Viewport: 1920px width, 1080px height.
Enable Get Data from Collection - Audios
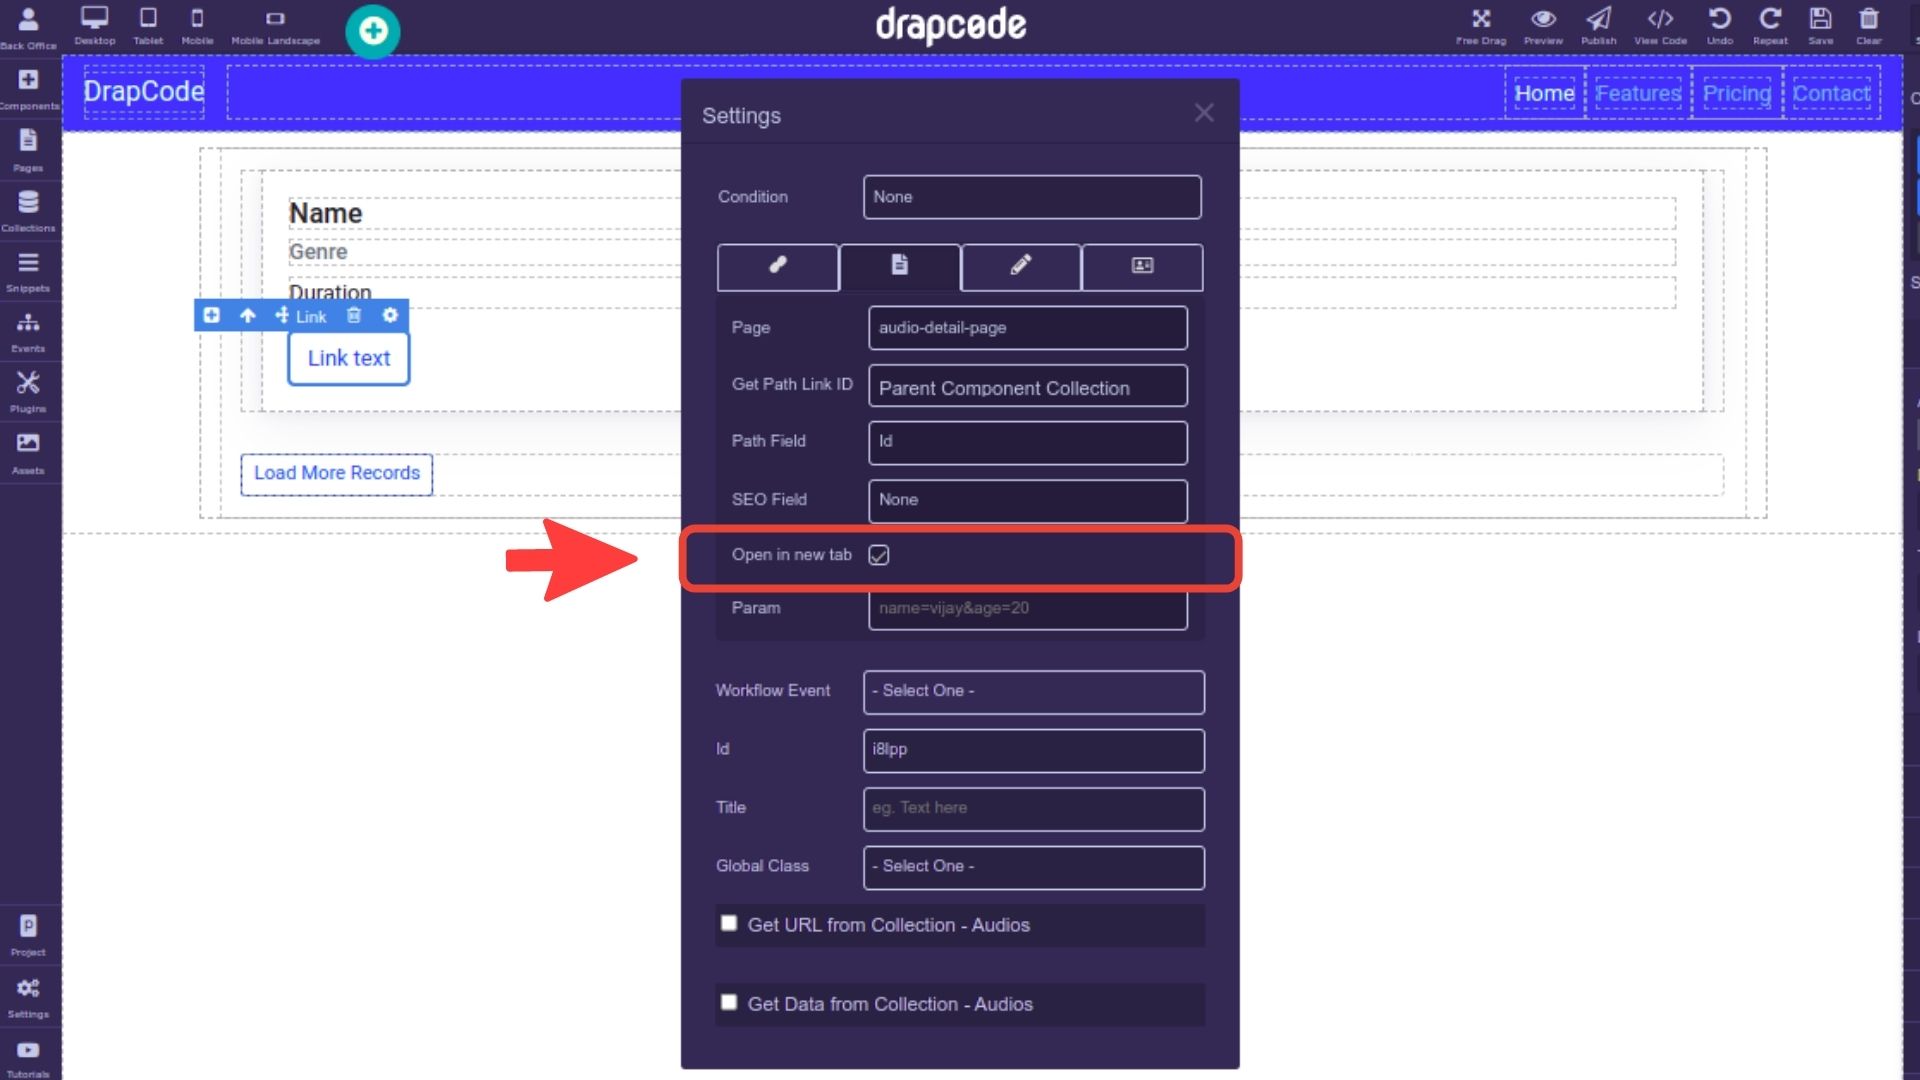click(729, 1002)
